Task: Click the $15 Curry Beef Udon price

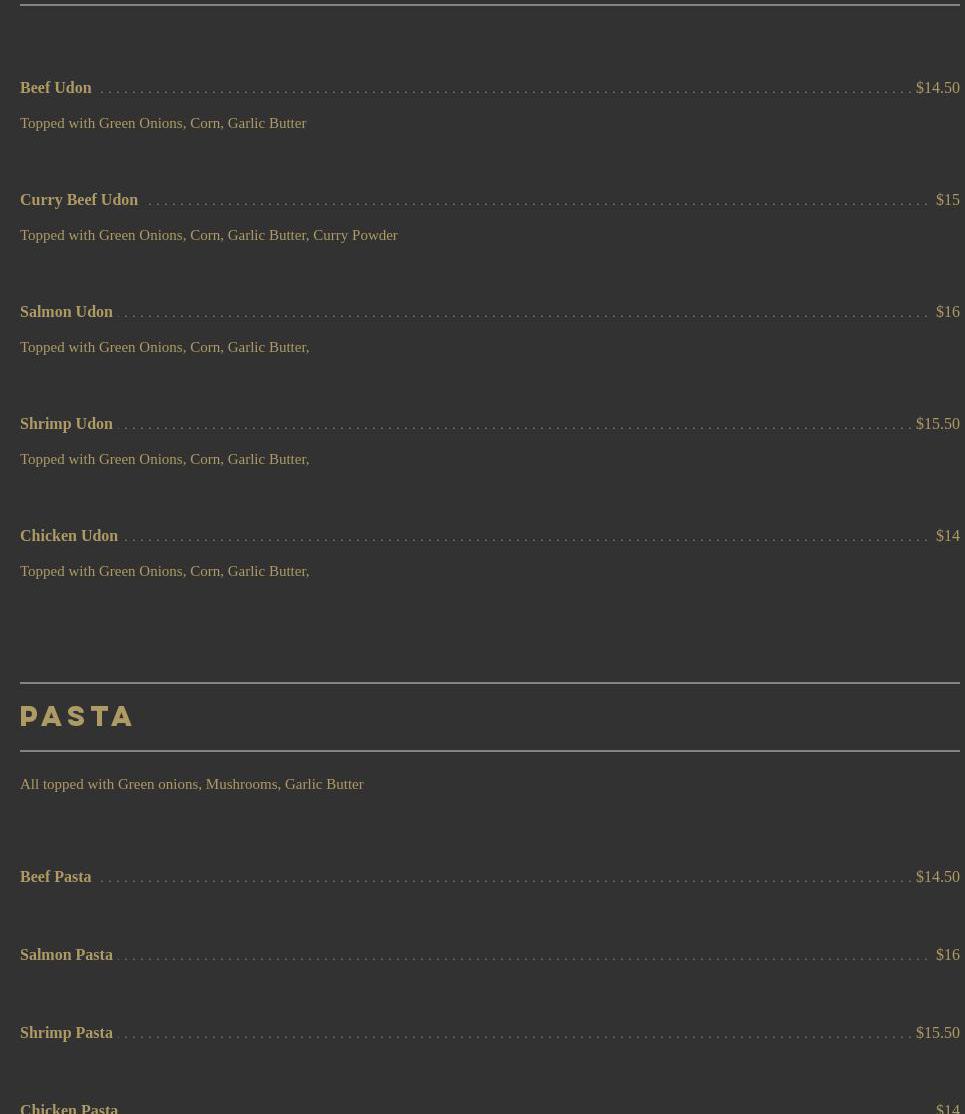Action: tap(947, 200)
